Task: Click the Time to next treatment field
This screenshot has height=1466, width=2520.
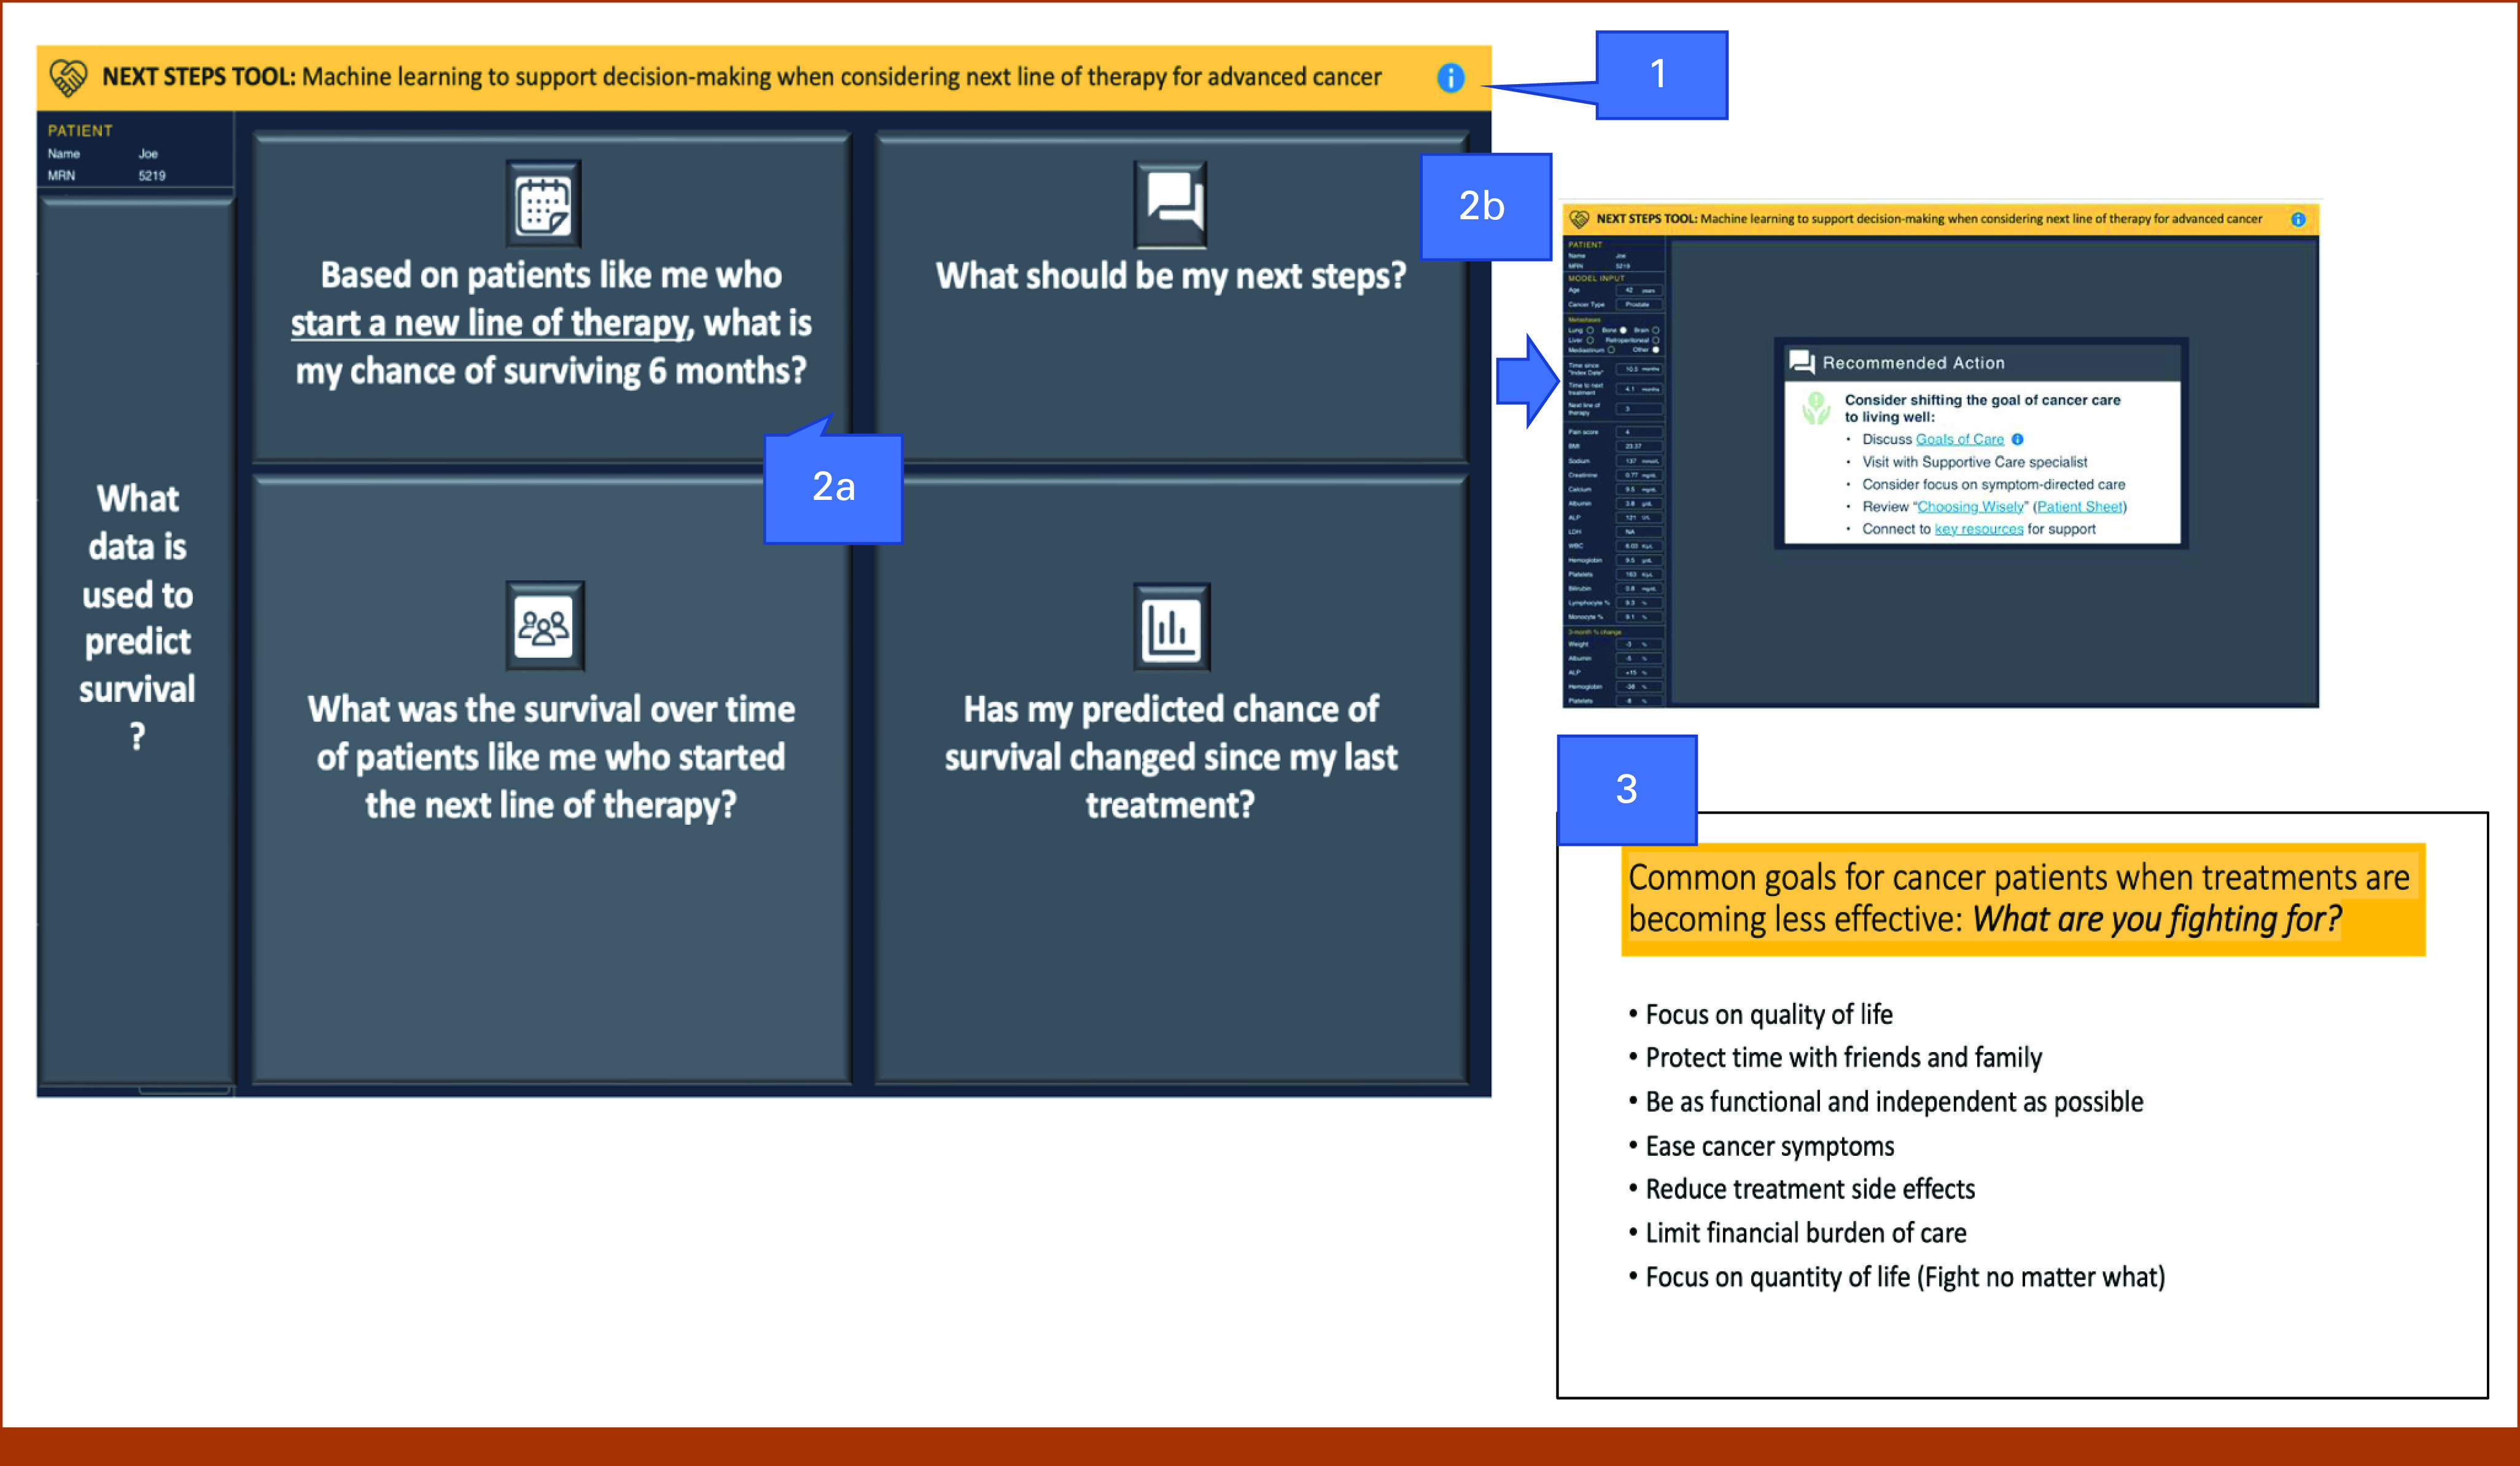Action: click(x=1639, y=389)
